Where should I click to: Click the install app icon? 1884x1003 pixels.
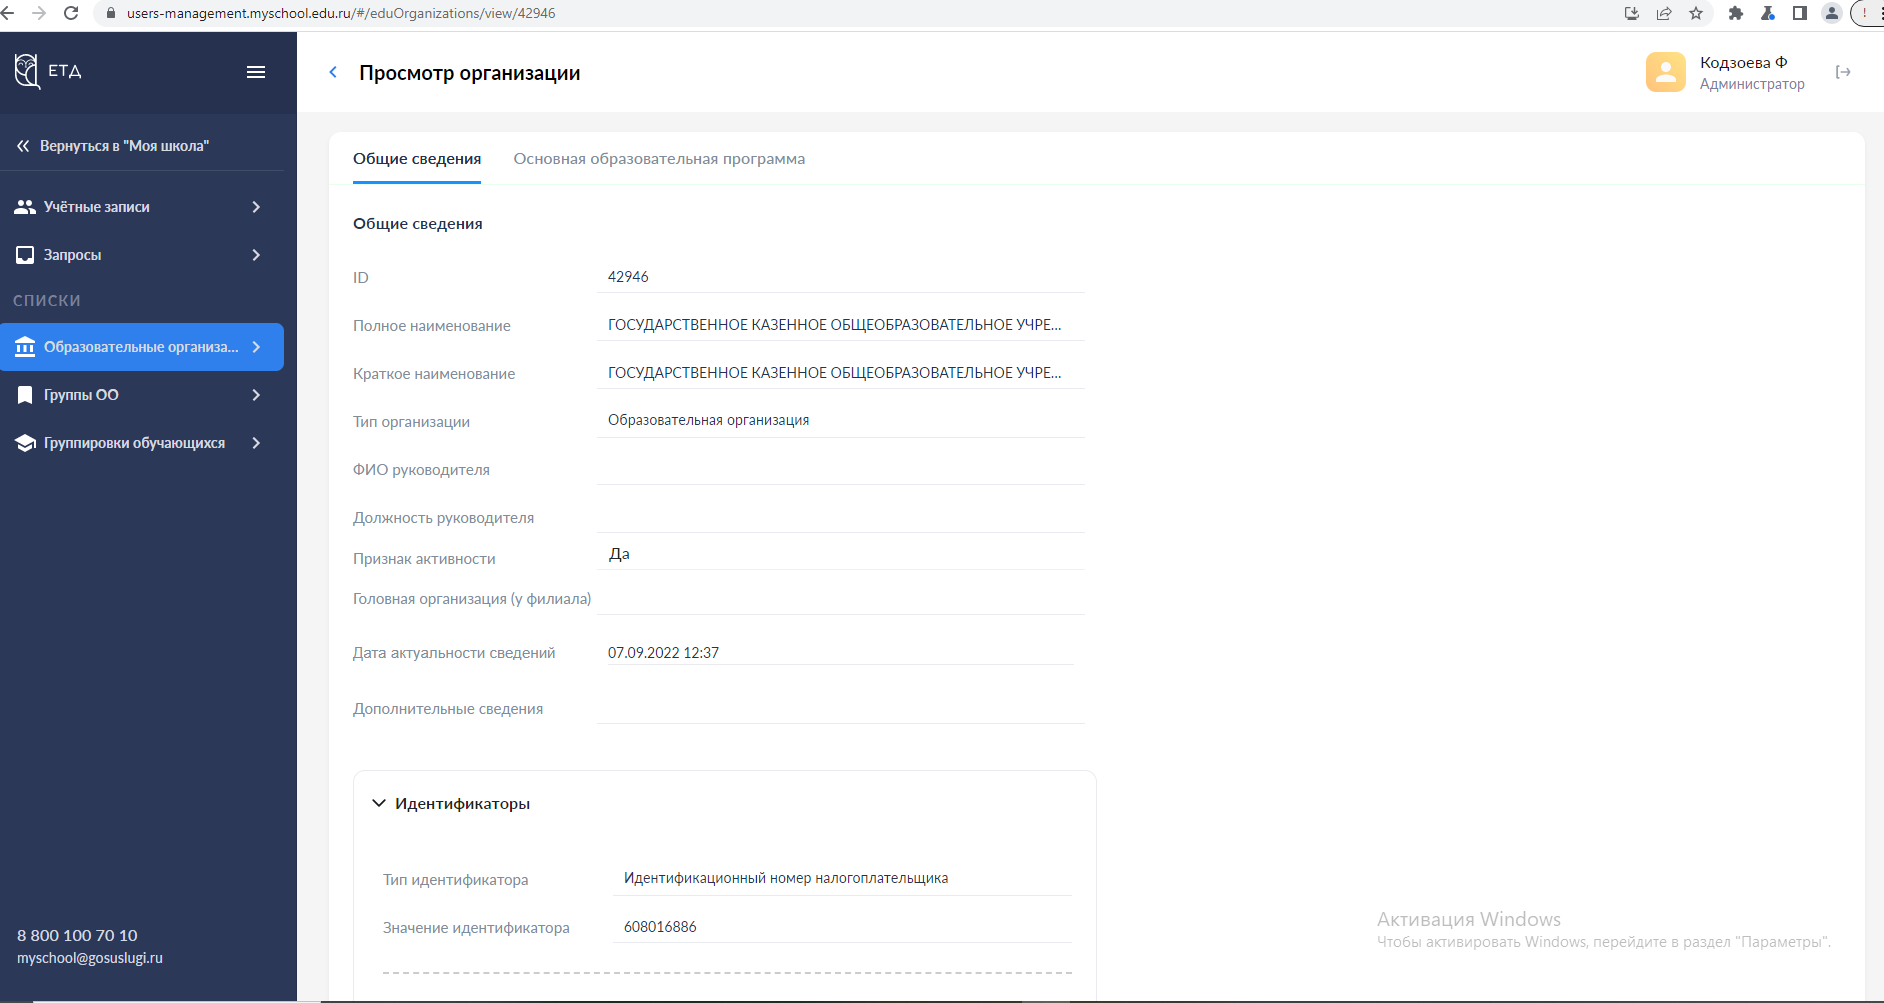(x=1632, y=13)
